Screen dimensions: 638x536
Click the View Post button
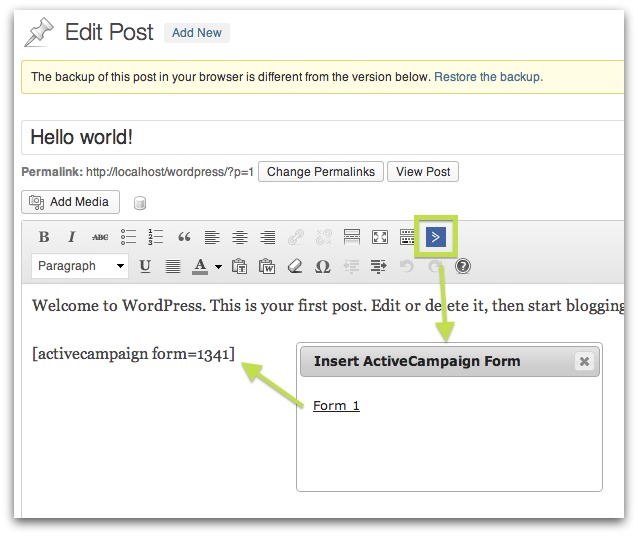[423, 172]
